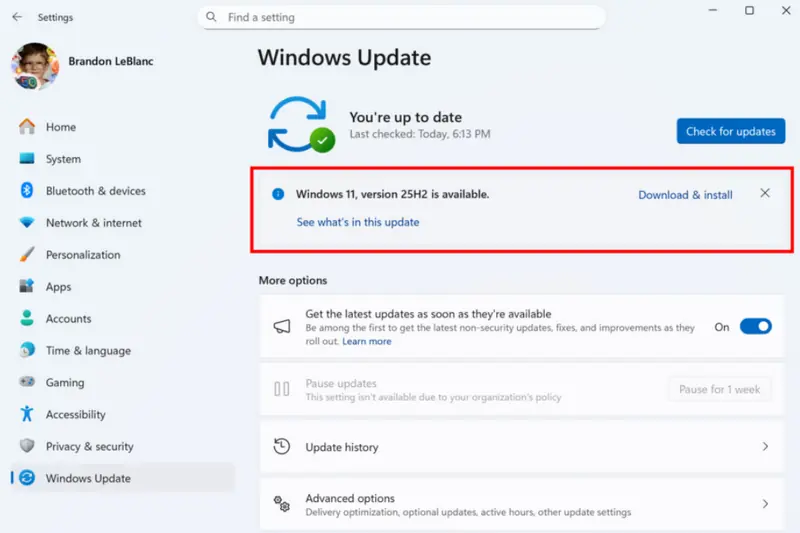Viewport: 800px width, 533px height.
Task: Select the Network & internet Wi-Fi icon
Action: click(x=27, y=223)
